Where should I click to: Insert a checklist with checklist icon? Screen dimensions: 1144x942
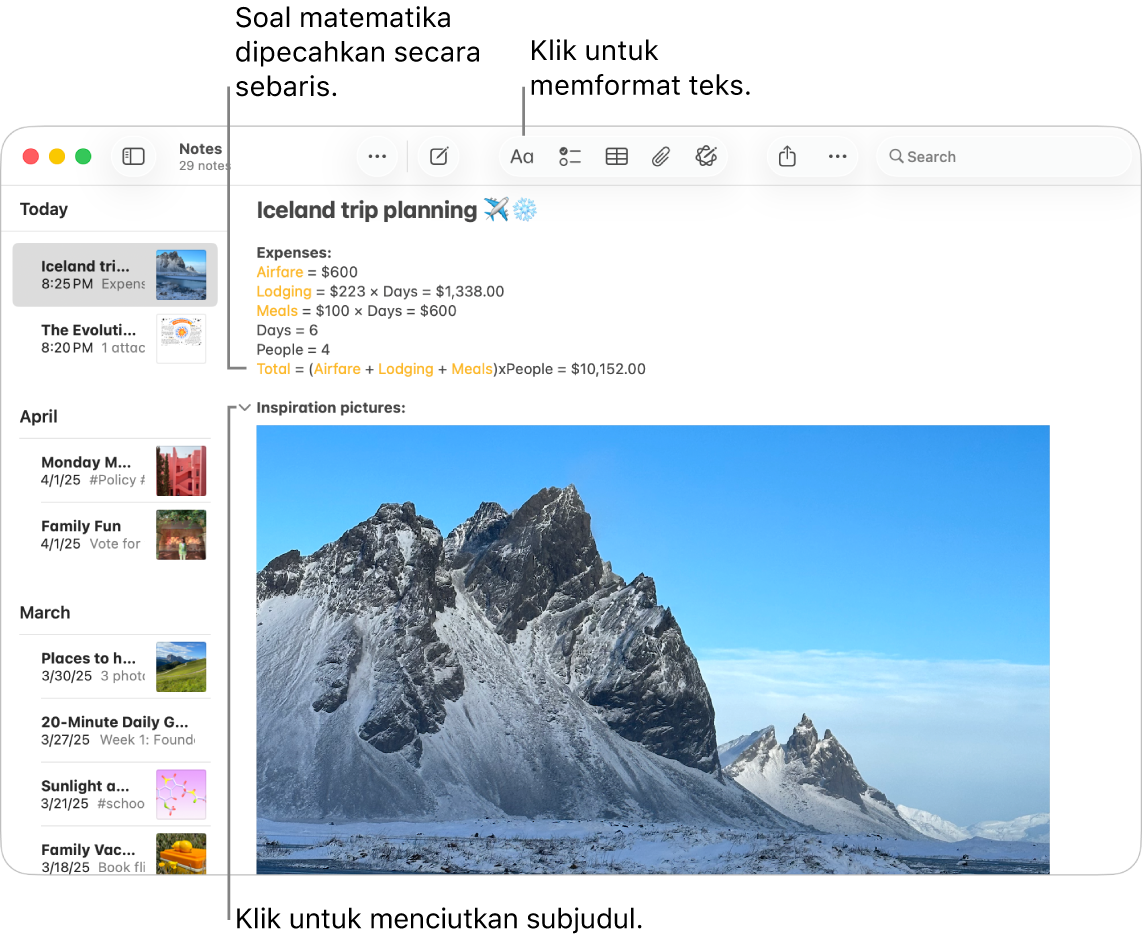tap(570, 156)
